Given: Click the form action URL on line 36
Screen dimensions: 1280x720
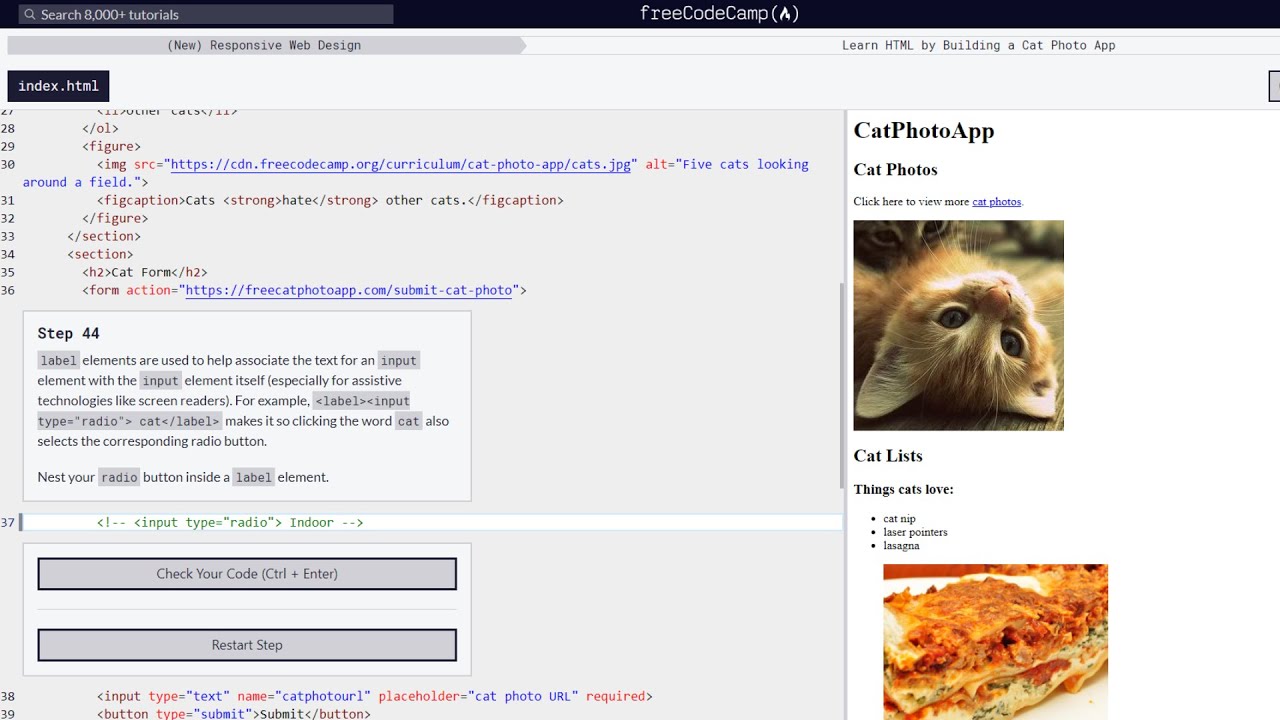Looking at the screenshot, I should [349, 290].
